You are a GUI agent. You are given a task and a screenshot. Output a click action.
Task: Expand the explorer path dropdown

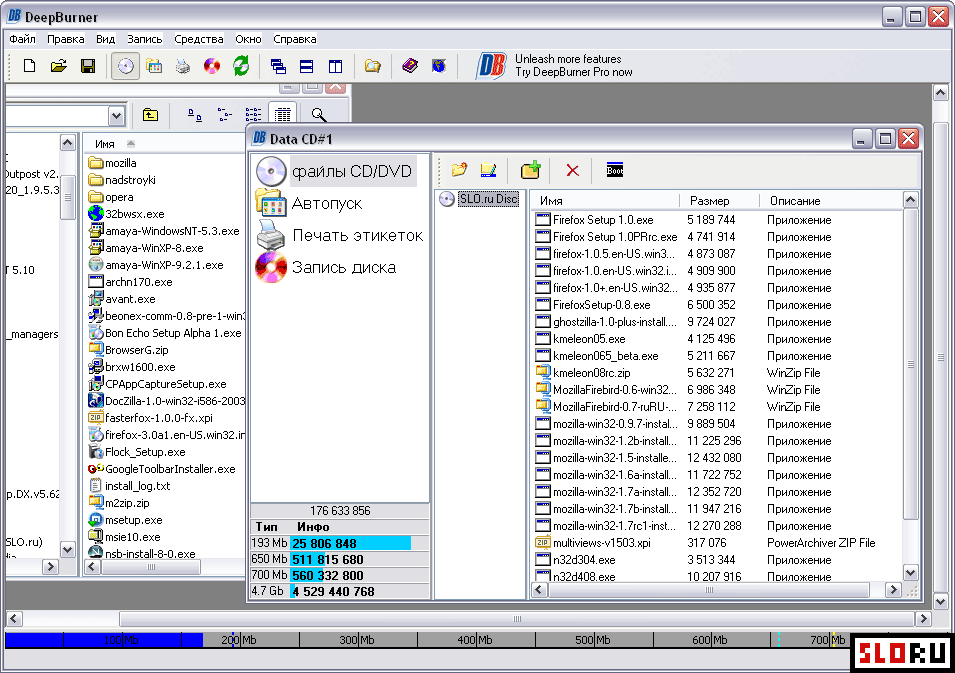pyautogui.click(x=116, y=115)
